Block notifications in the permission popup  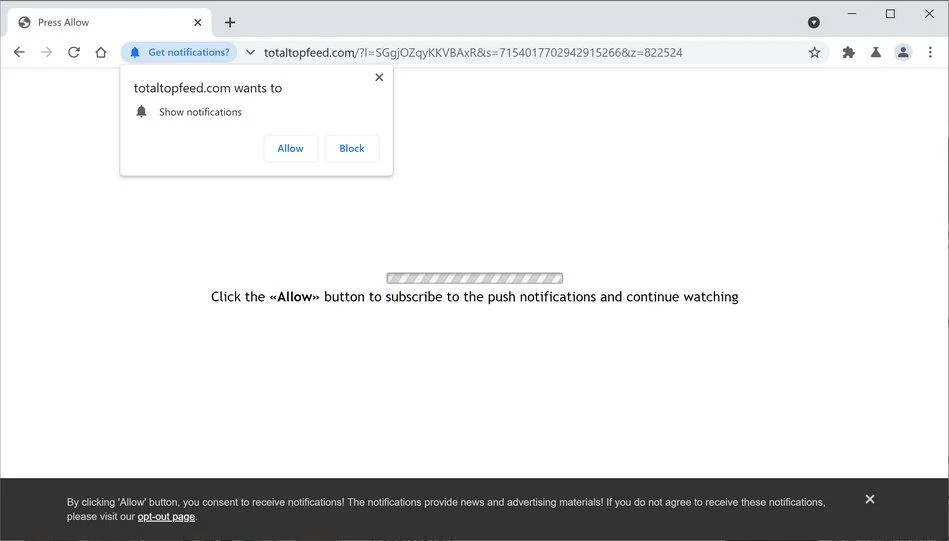pos(352,148)
